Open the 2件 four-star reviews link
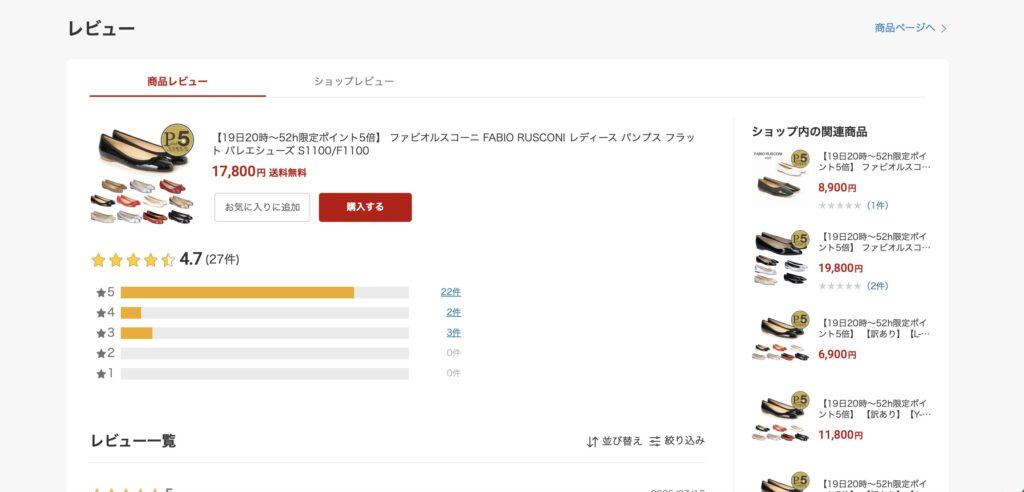Image resolution: width=1024 pixels, height=492 pixels. [x=454, y=312]
